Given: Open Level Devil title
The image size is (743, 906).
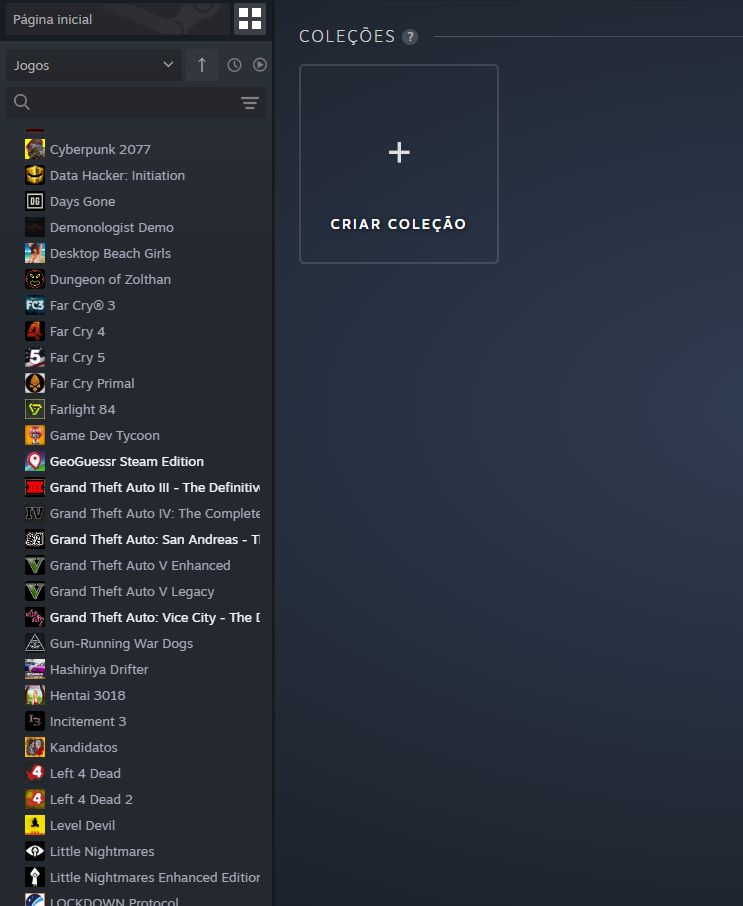Looking at the screenshot, I should click(x=82, y=825).
